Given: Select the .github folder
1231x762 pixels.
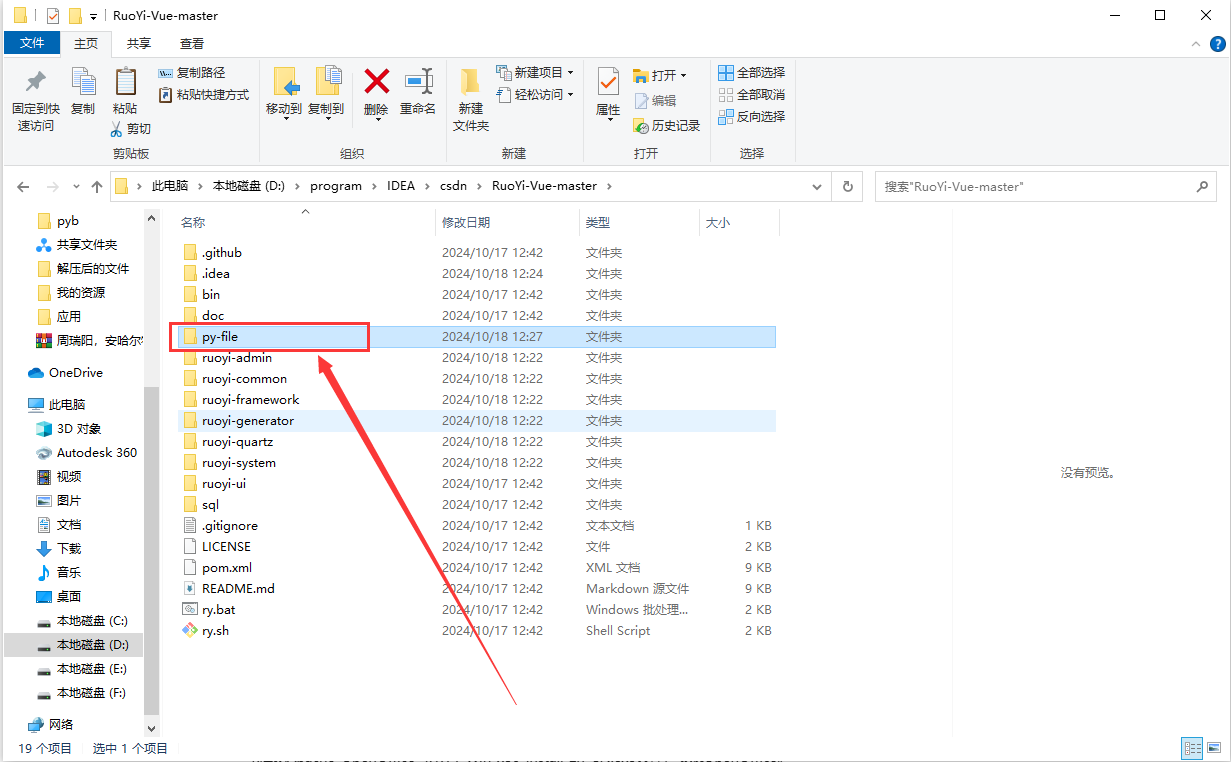Looking at the screenshot, I should pyautogui.click(x=221, y=253).
